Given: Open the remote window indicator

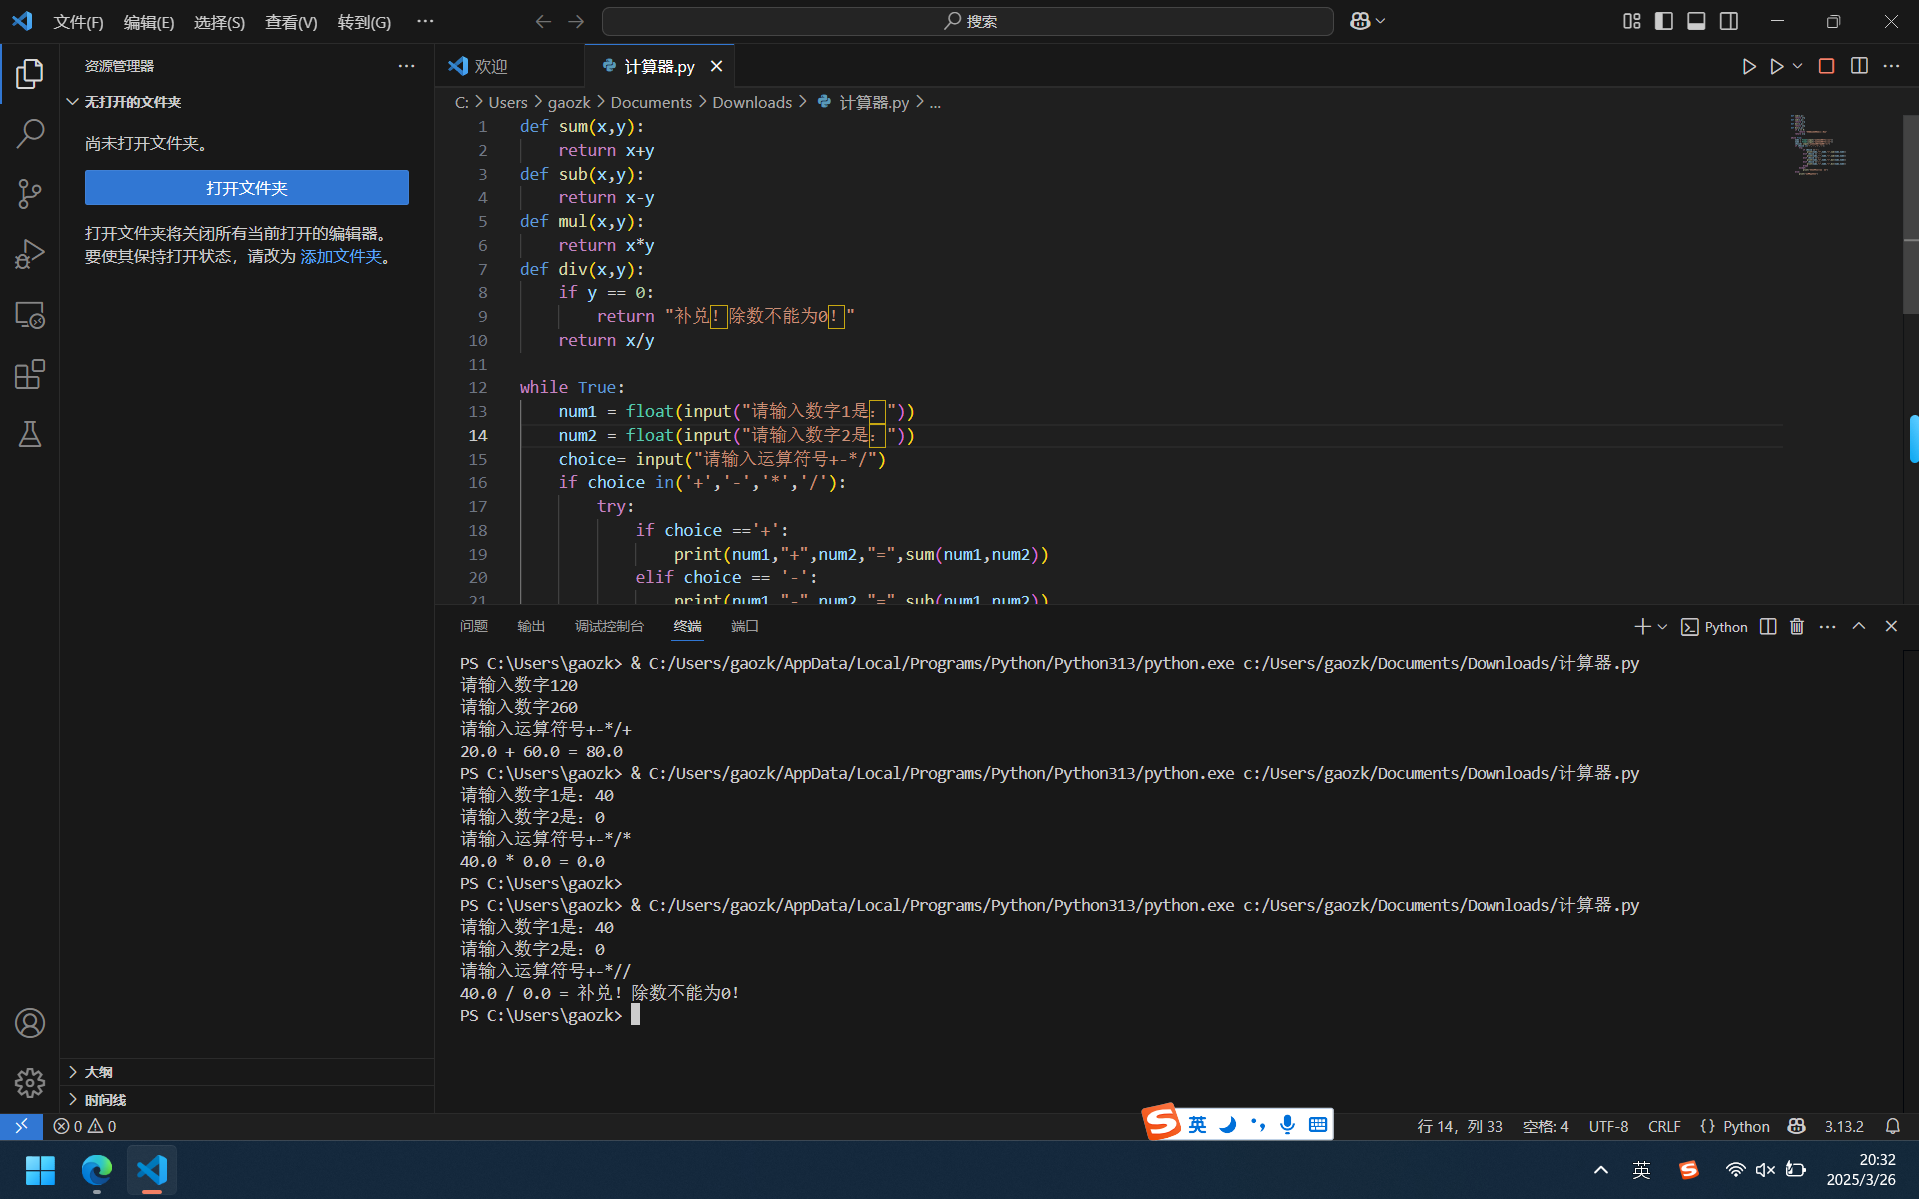Looking at the screenshot, I should coord(21,1126).
